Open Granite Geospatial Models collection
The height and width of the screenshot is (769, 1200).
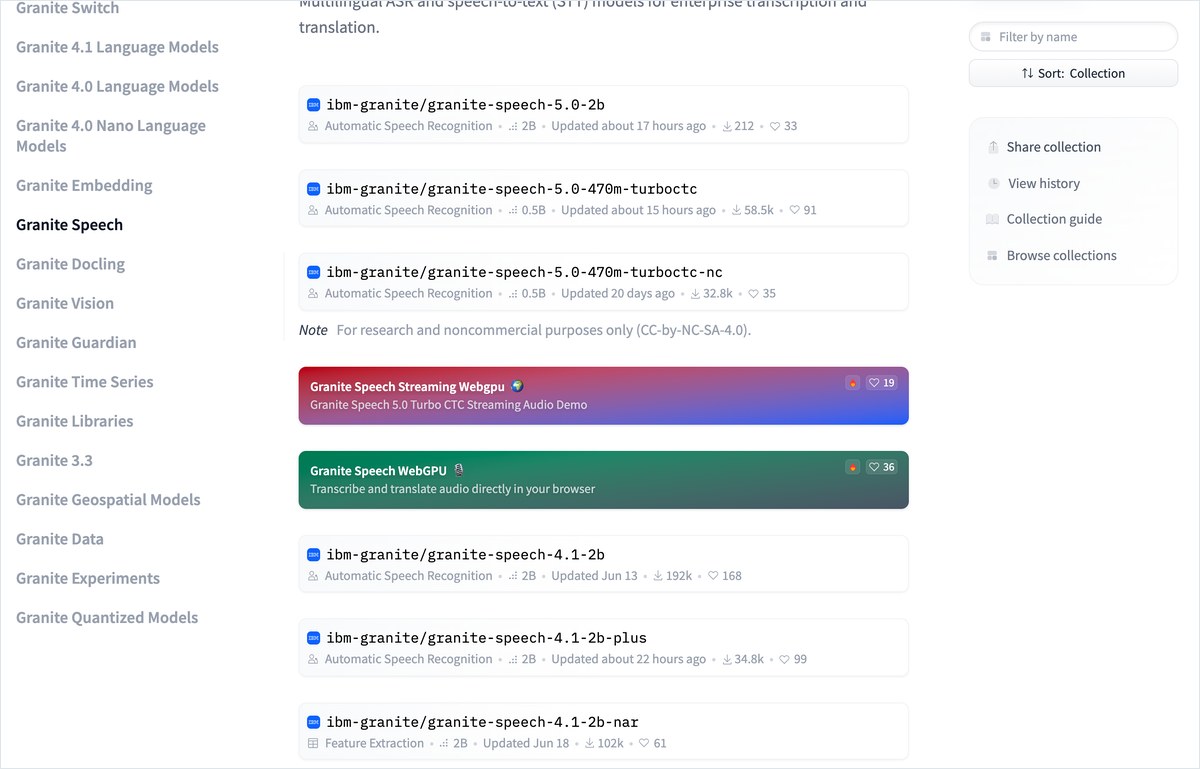click(x=108, y=500)
